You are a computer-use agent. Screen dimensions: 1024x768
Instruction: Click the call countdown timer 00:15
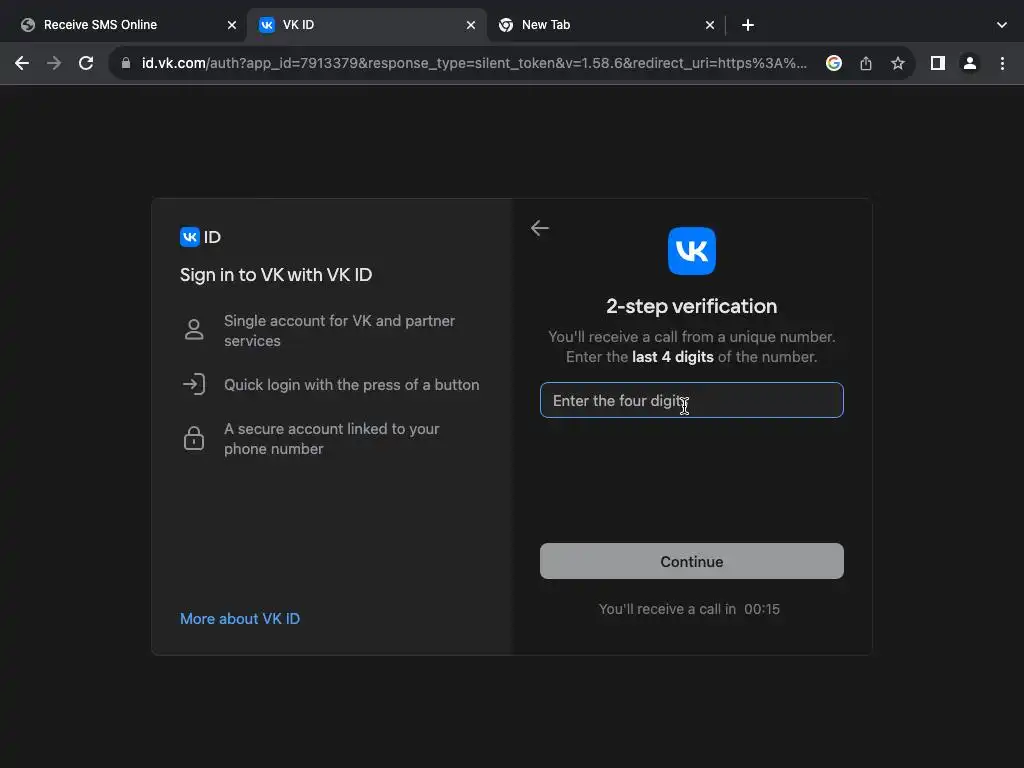click(762, 609)
